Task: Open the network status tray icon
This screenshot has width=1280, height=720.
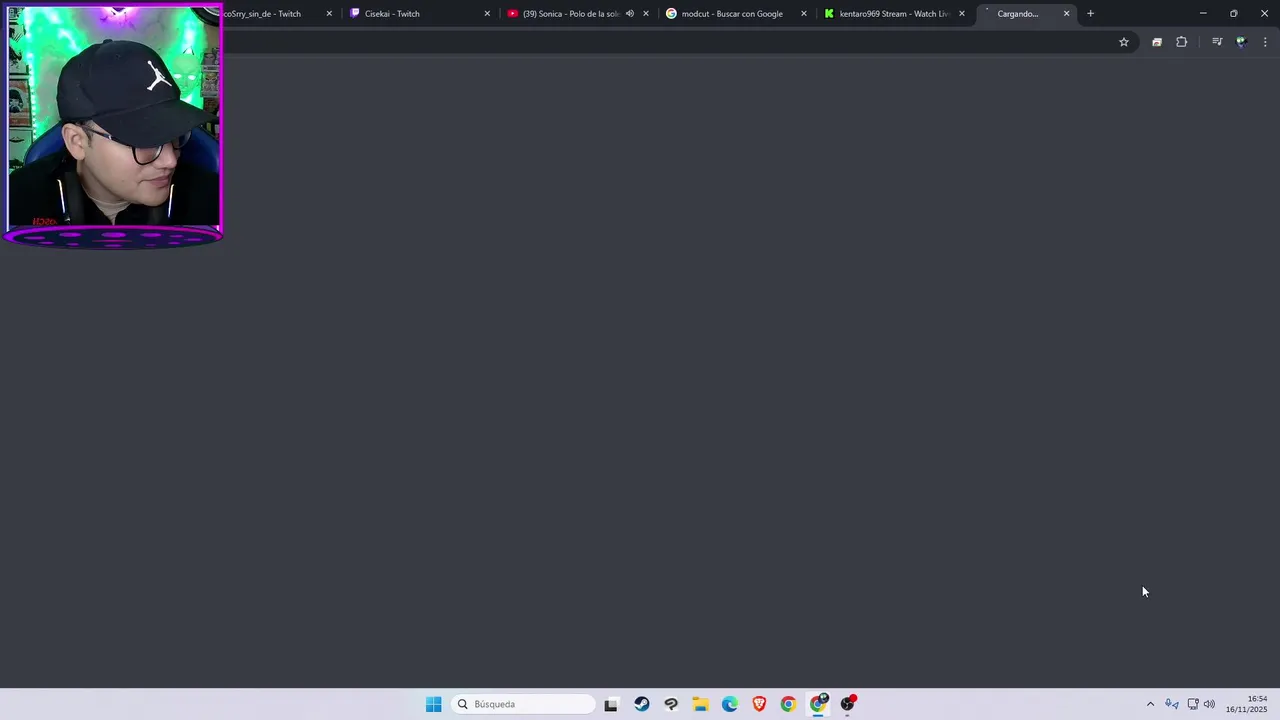Action: pos(1193,704)
